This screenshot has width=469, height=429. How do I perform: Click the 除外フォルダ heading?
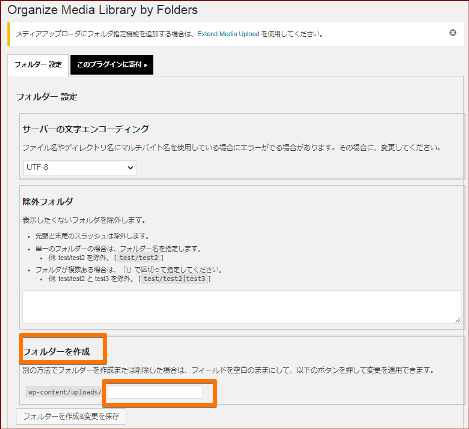48,201
